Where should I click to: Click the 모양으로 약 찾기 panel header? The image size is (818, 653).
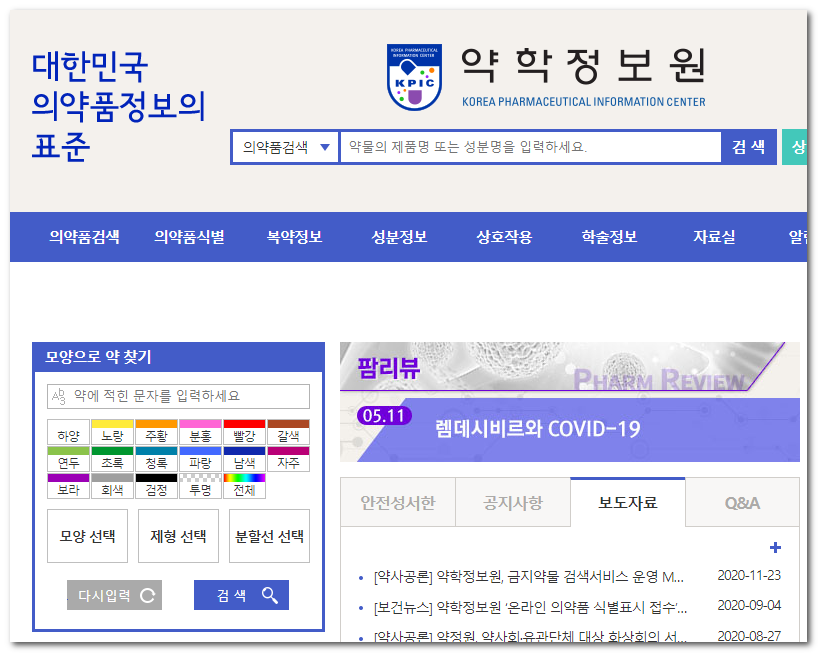coord(178,357)
